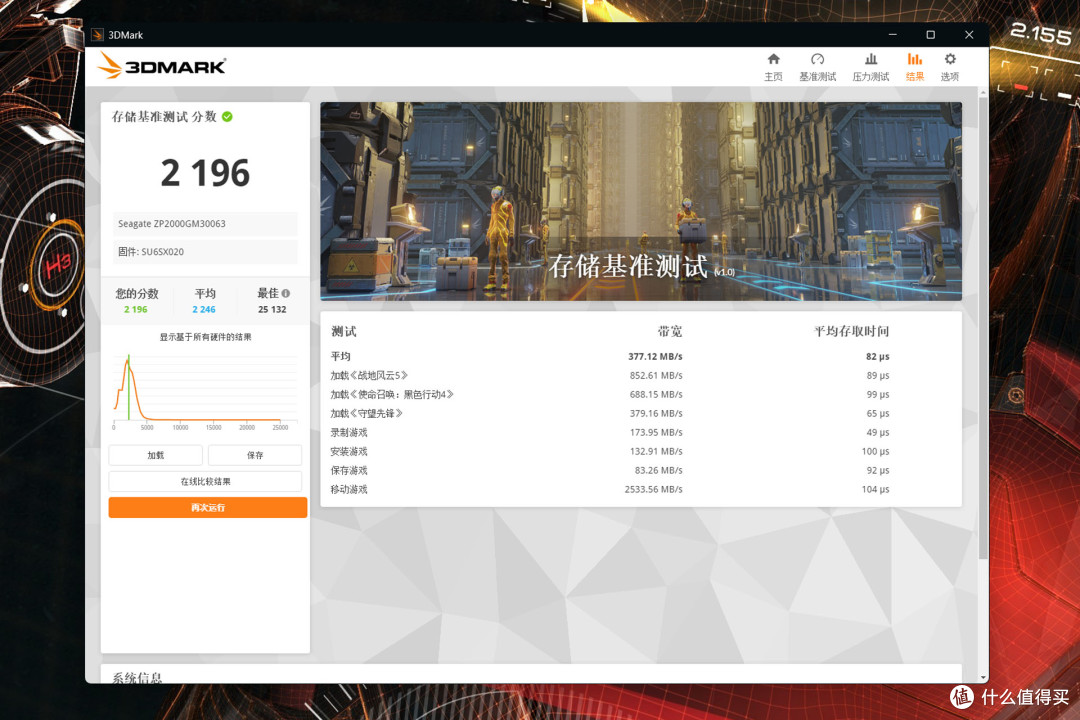
Task: Click the 存储基准测试 分数 heading
Action: point(164,116)
